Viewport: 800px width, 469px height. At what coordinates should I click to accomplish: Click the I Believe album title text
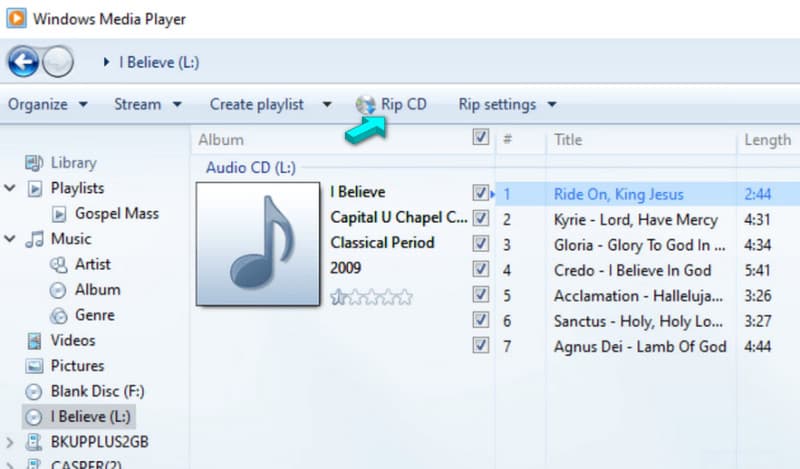pyautogui.click(x=358, y=192)
